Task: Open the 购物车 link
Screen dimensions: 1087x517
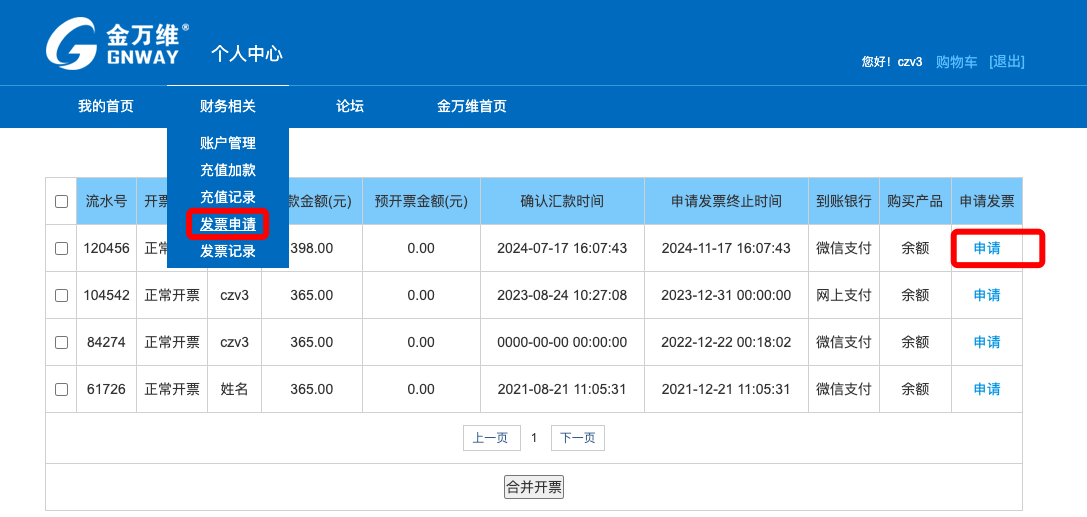Action: pos(956,62)
